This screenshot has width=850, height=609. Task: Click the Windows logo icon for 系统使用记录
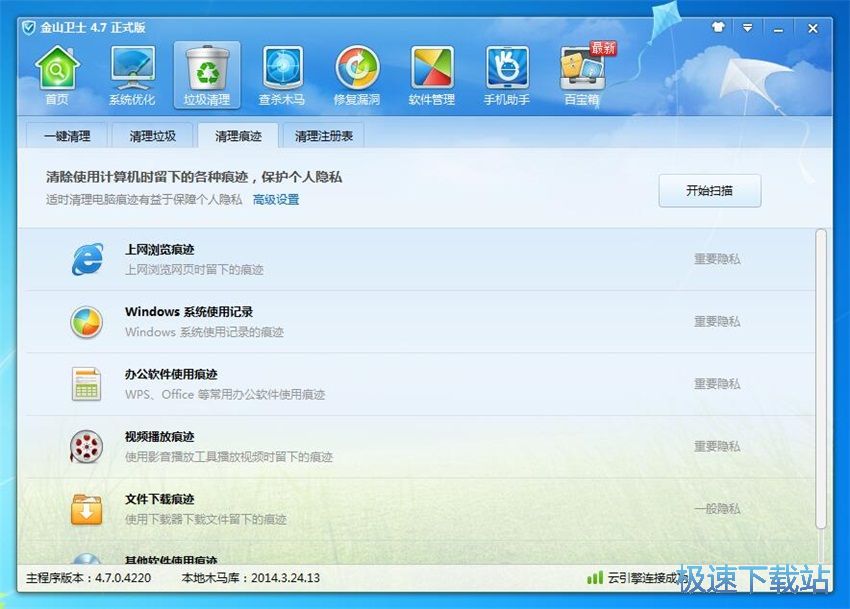coord(87,322)
